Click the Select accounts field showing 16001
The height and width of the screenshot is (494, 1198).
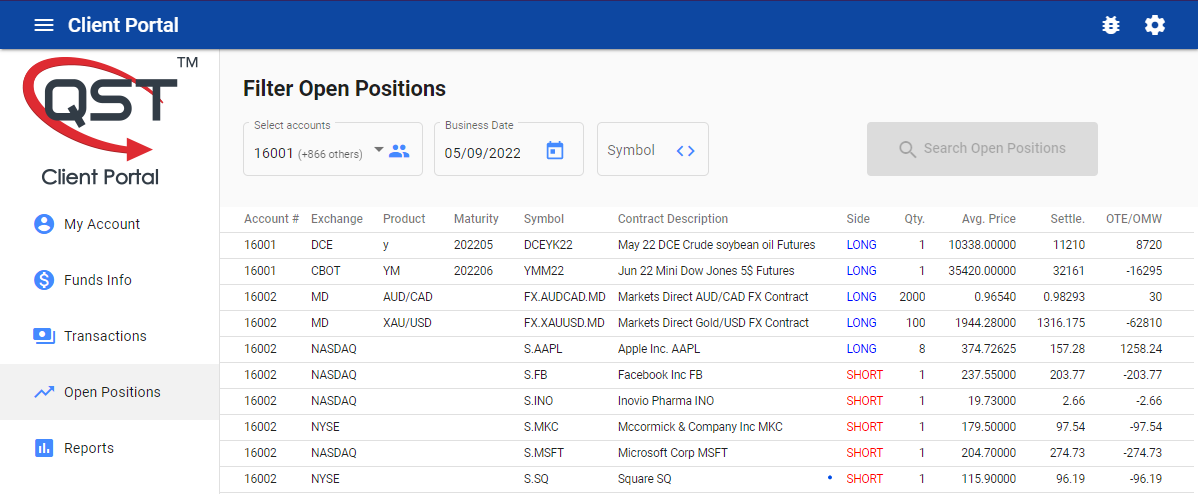click(x=332, y=149)
